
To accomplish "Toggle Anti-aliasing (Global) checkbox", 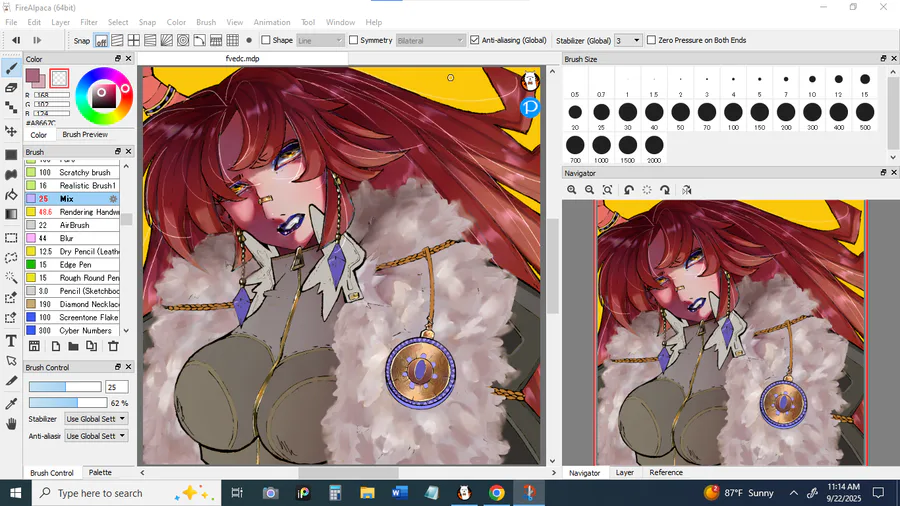I will coord(475,40).
